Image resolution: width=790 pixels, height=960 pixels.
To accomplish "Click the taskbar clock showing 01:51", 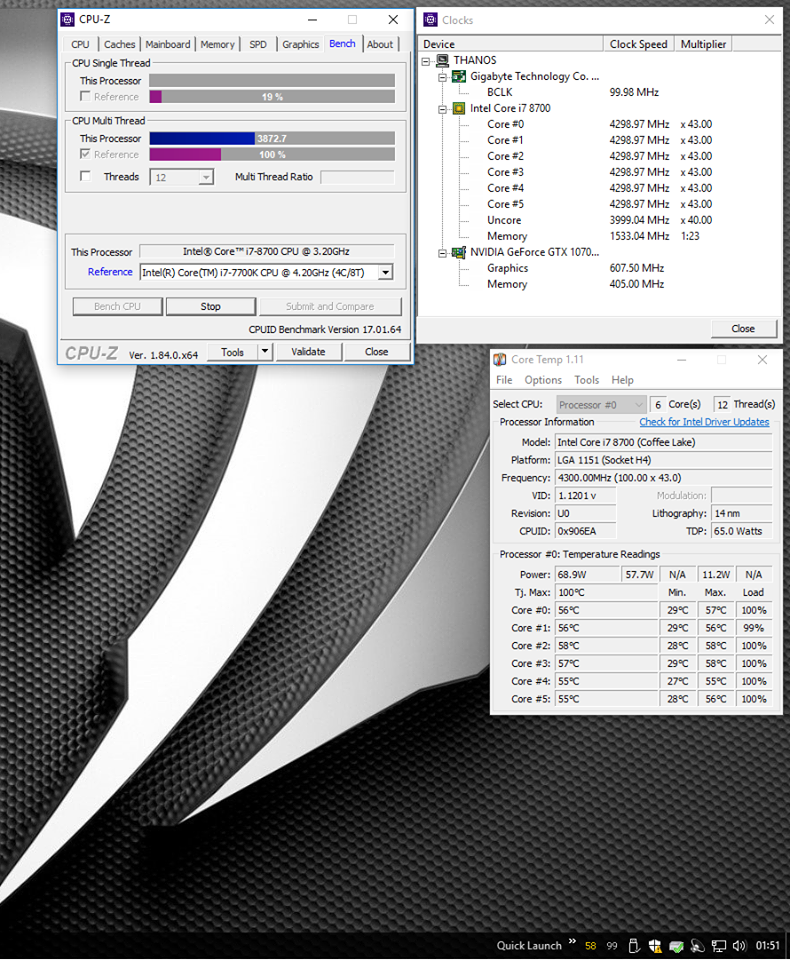I will click(768, 946).
